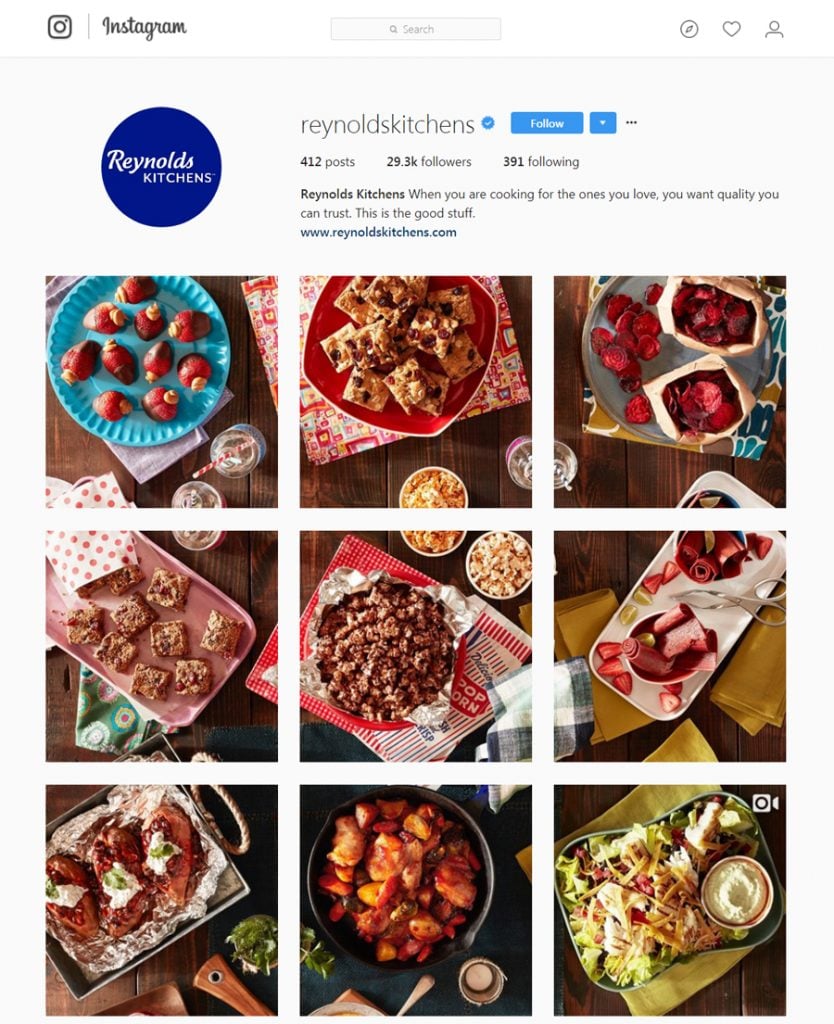The width and height of the screenshot is (834, 1024).
Task: Open the www.reynoldskitchens.com link
Action: click(378, 232)
